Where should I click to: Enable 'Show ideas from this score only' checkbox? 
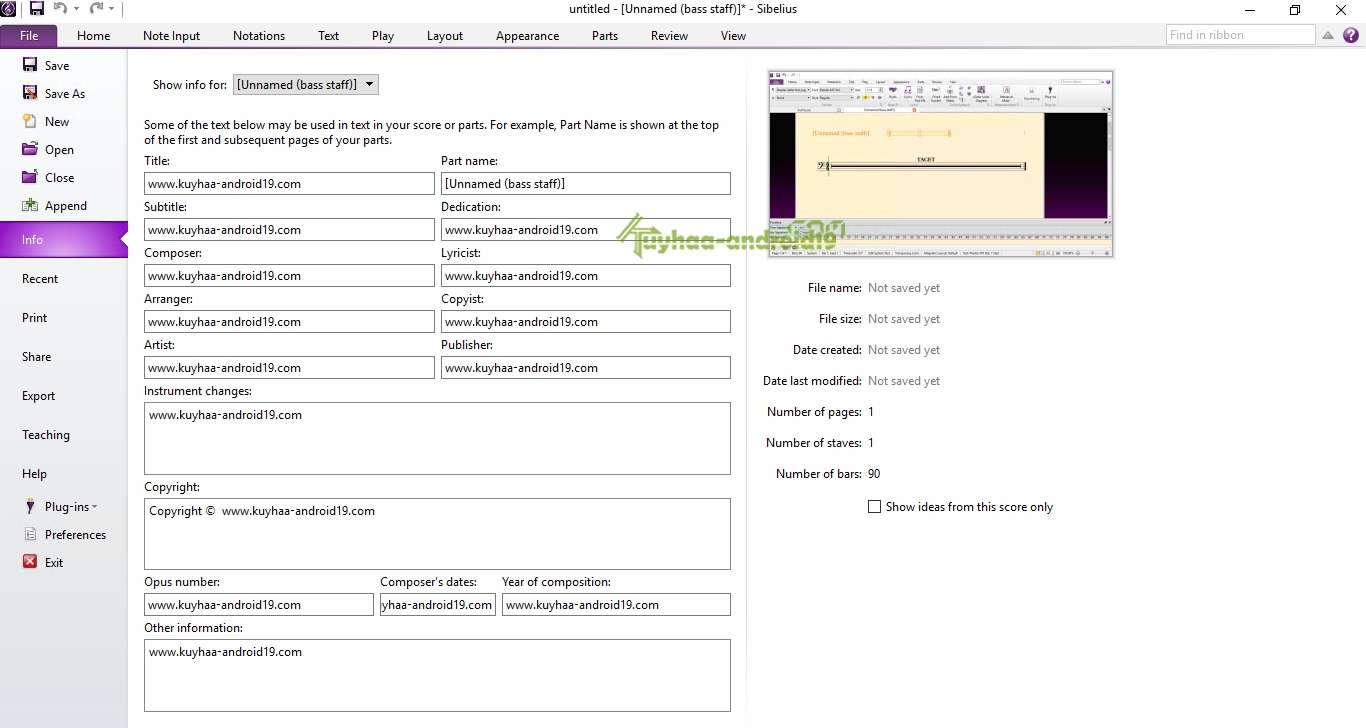coord(875,507)
